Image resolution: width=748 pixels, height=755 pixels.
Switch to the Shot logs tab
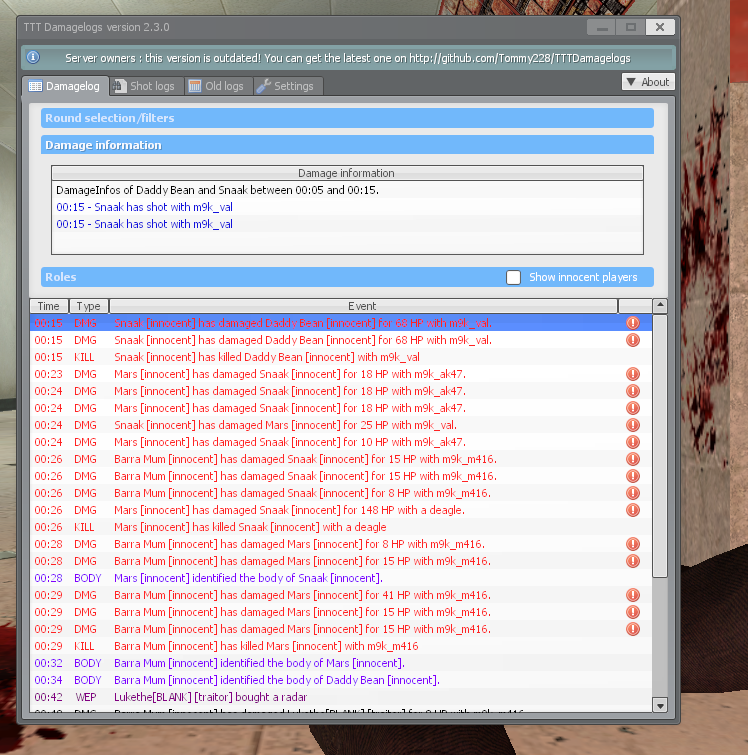[x=145, y=86]
